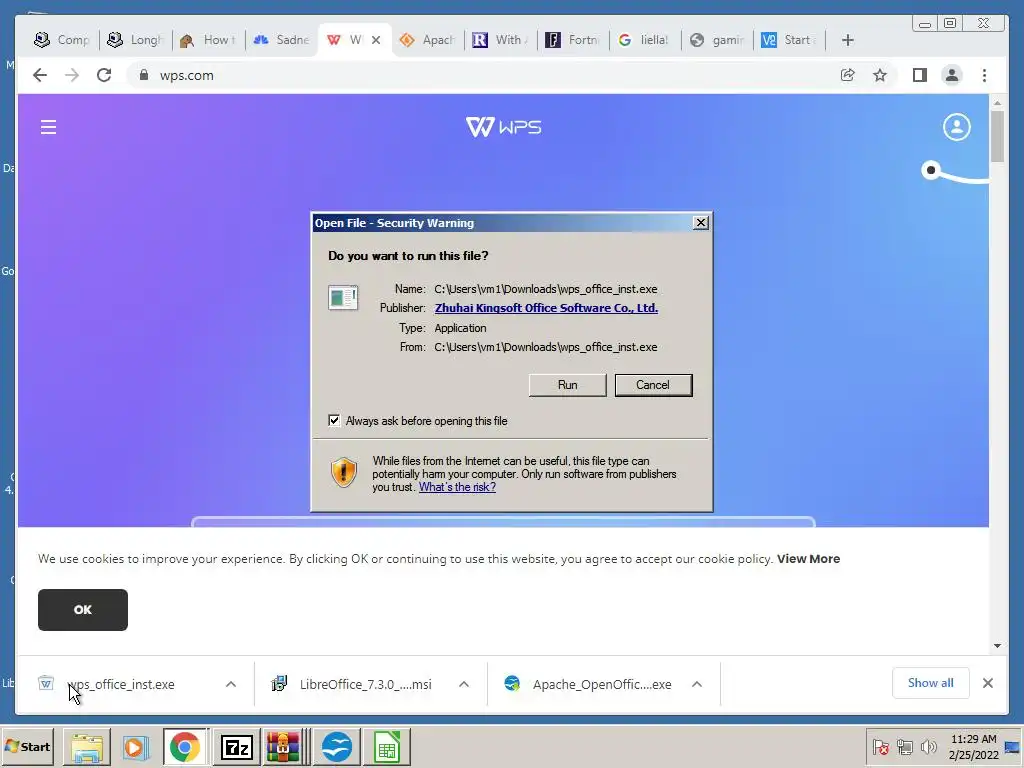The width and height of the screenshot is (1024, 768).
Task: Click the vertical scrollbar thumb
Action: (x=997, y=136)
